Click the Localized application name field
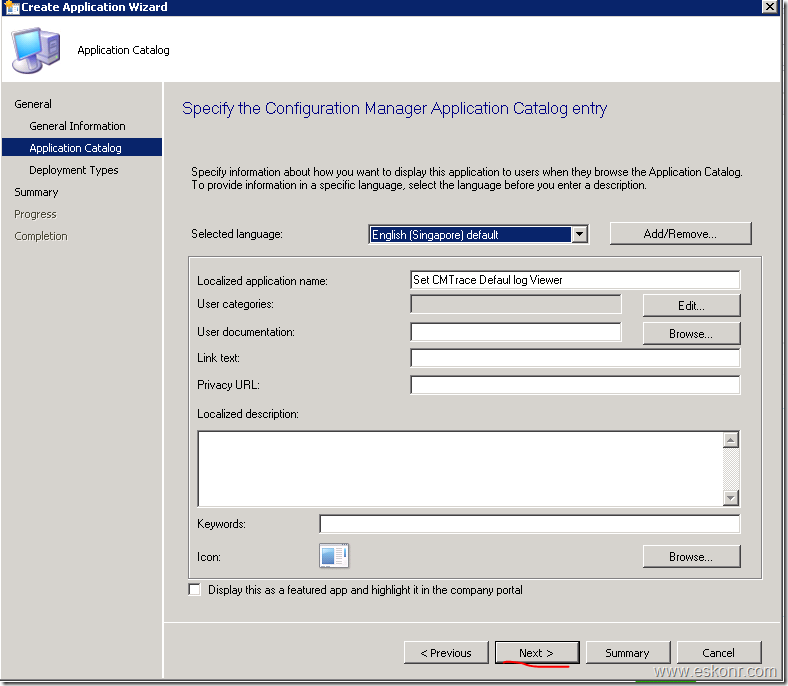Viewport: 788px width, 686px height. [575, 280]
